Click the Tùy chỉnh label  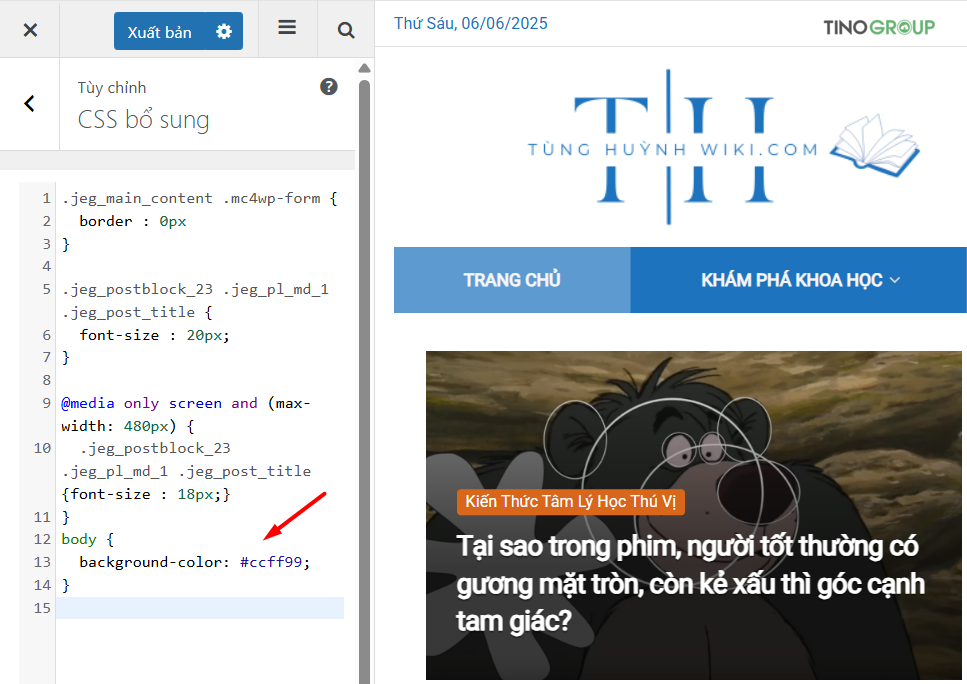coord(112,88)
